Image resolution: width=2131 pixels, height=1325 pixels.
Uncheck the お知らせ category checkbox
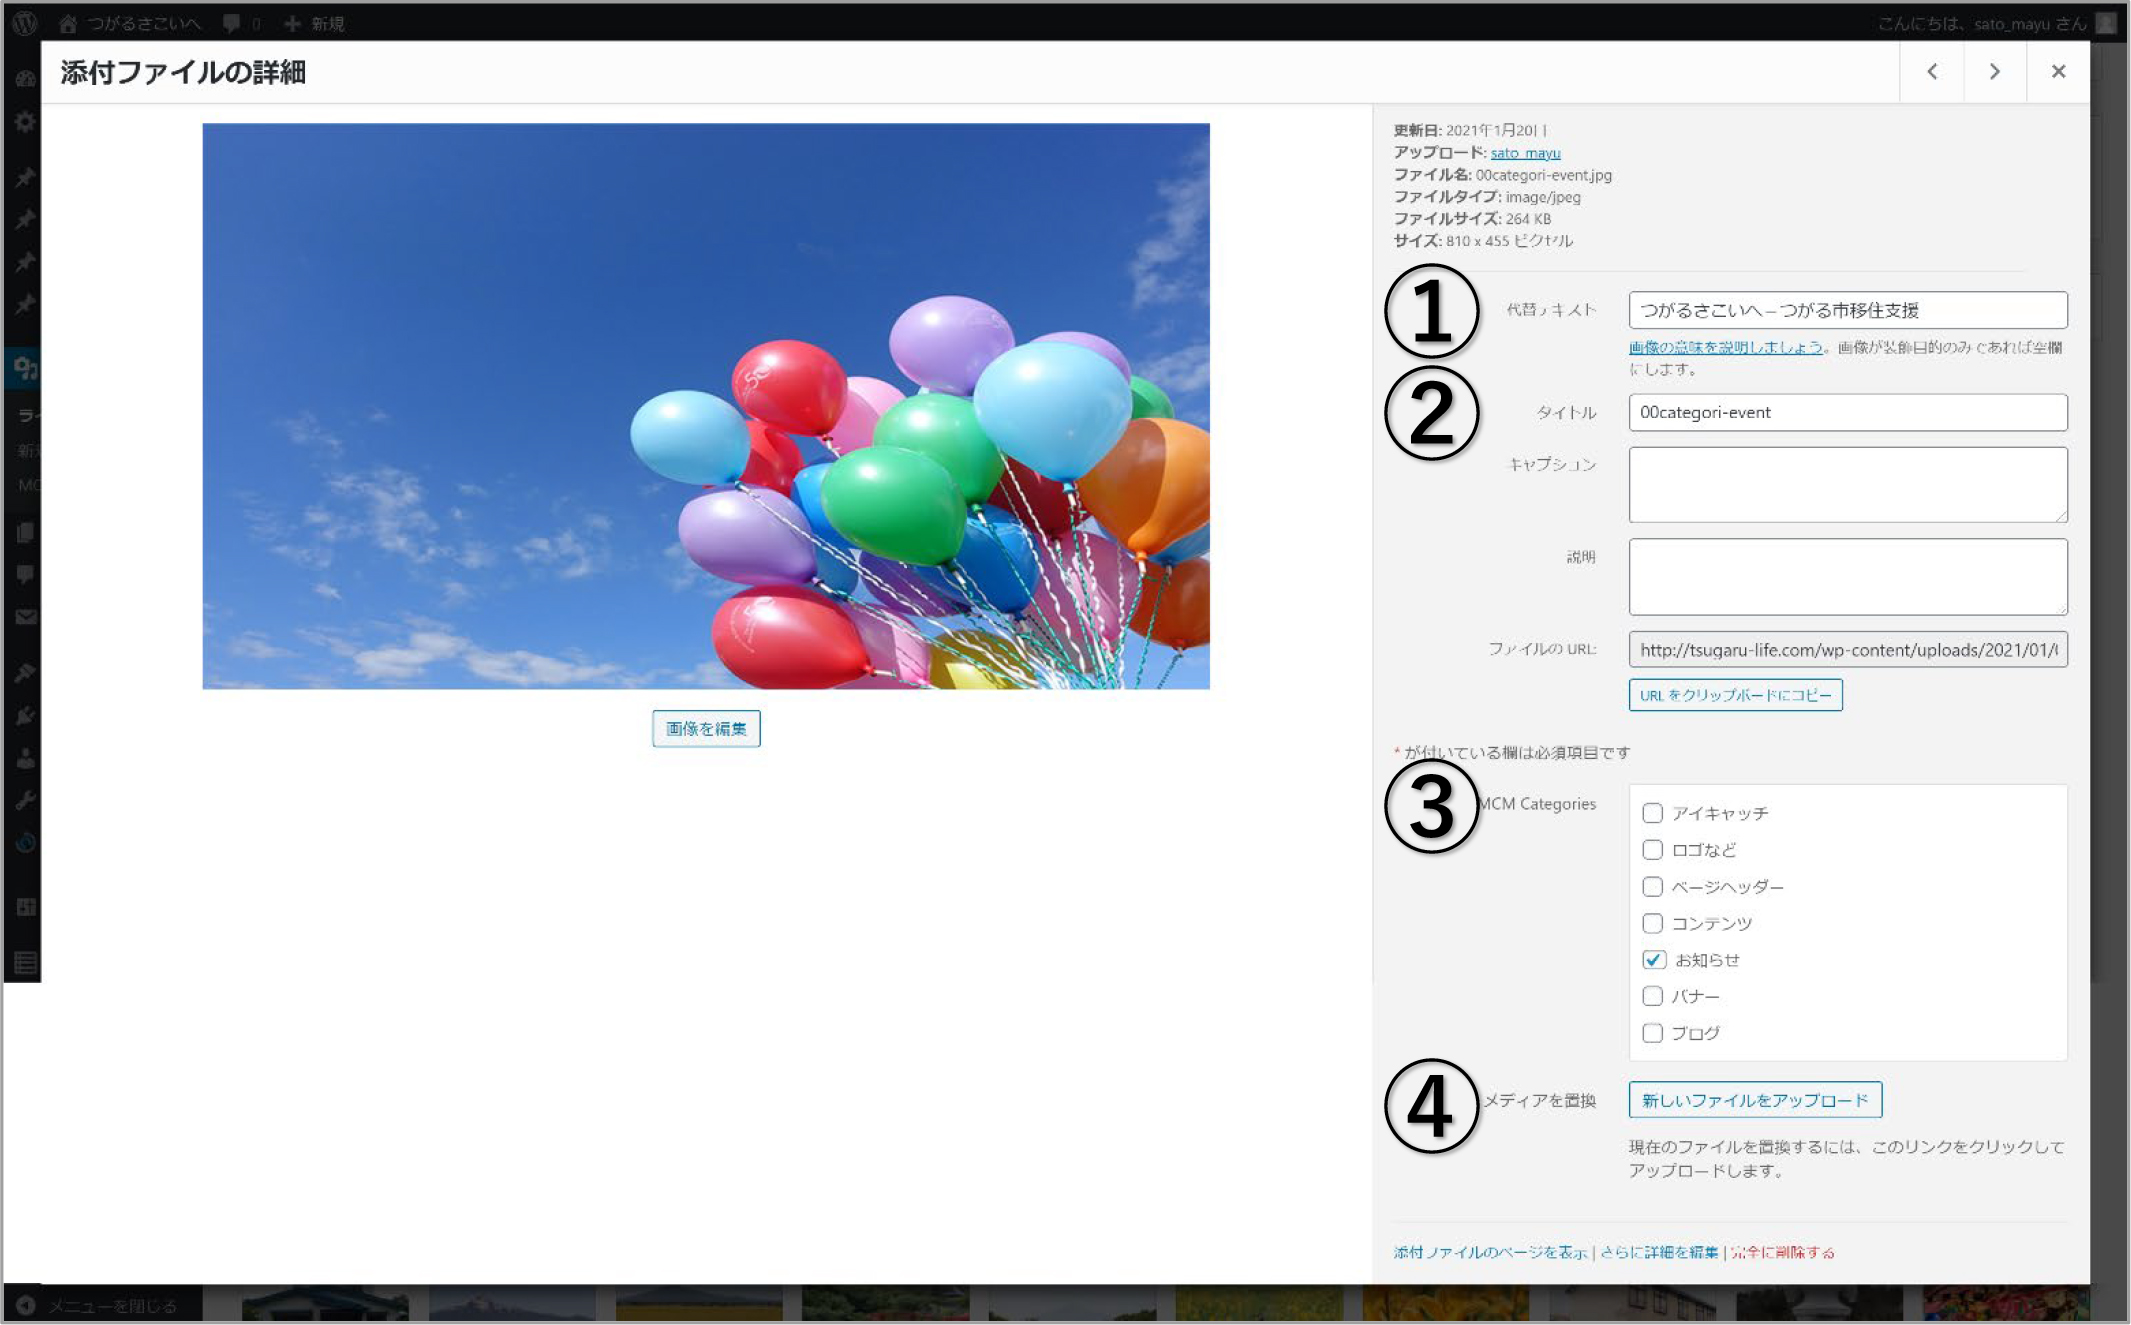[x=1653, y=960]
